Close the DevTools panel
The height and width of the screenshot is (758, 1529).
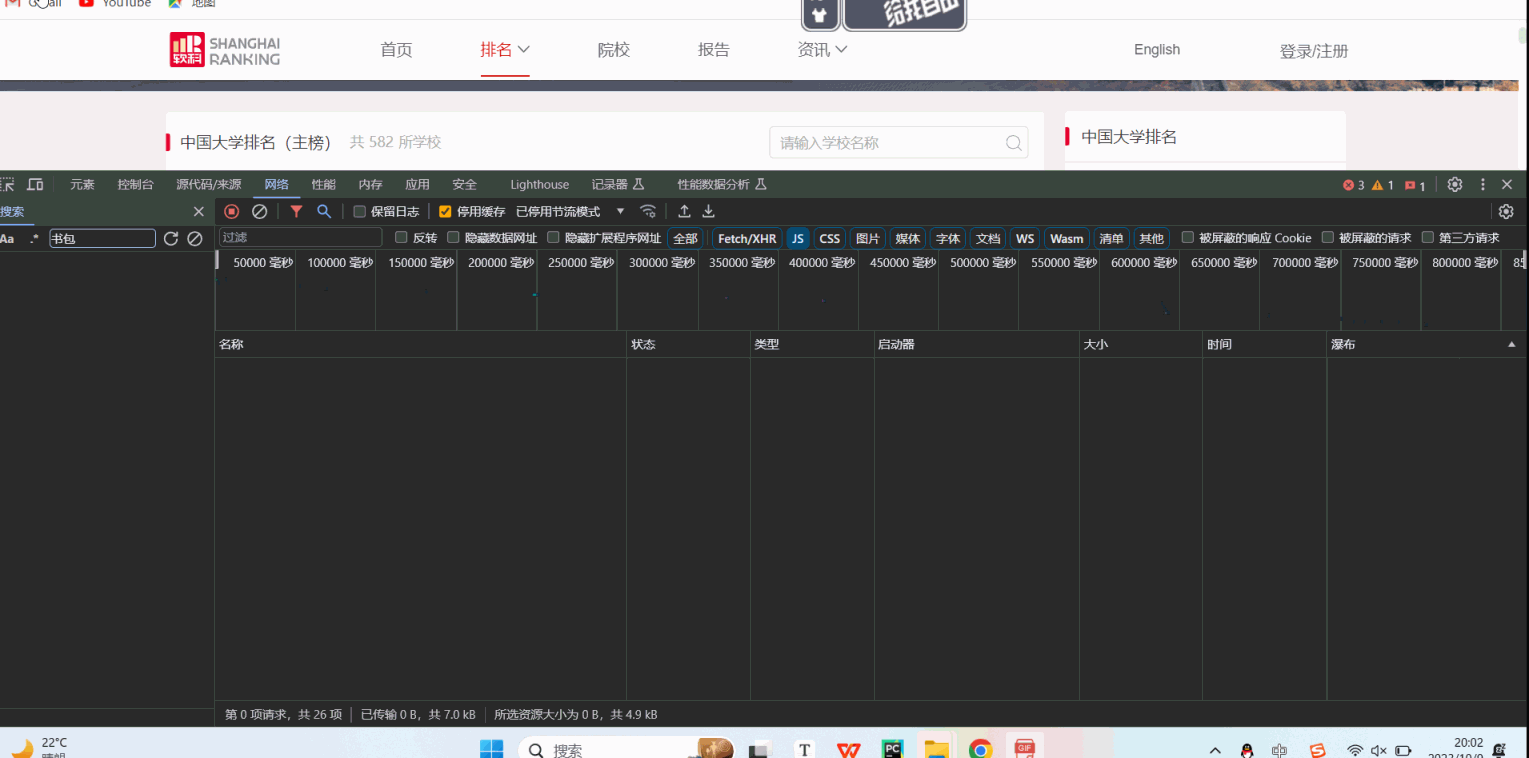click(1507, 185)
